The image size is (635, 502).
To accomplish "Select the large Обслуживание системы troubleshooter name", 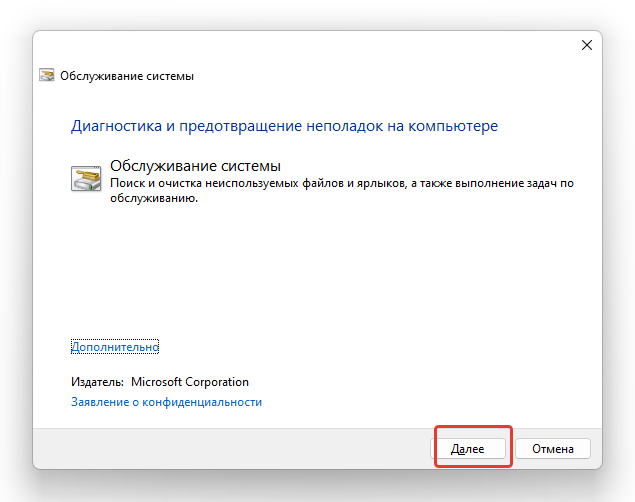I will click(195, 166).
